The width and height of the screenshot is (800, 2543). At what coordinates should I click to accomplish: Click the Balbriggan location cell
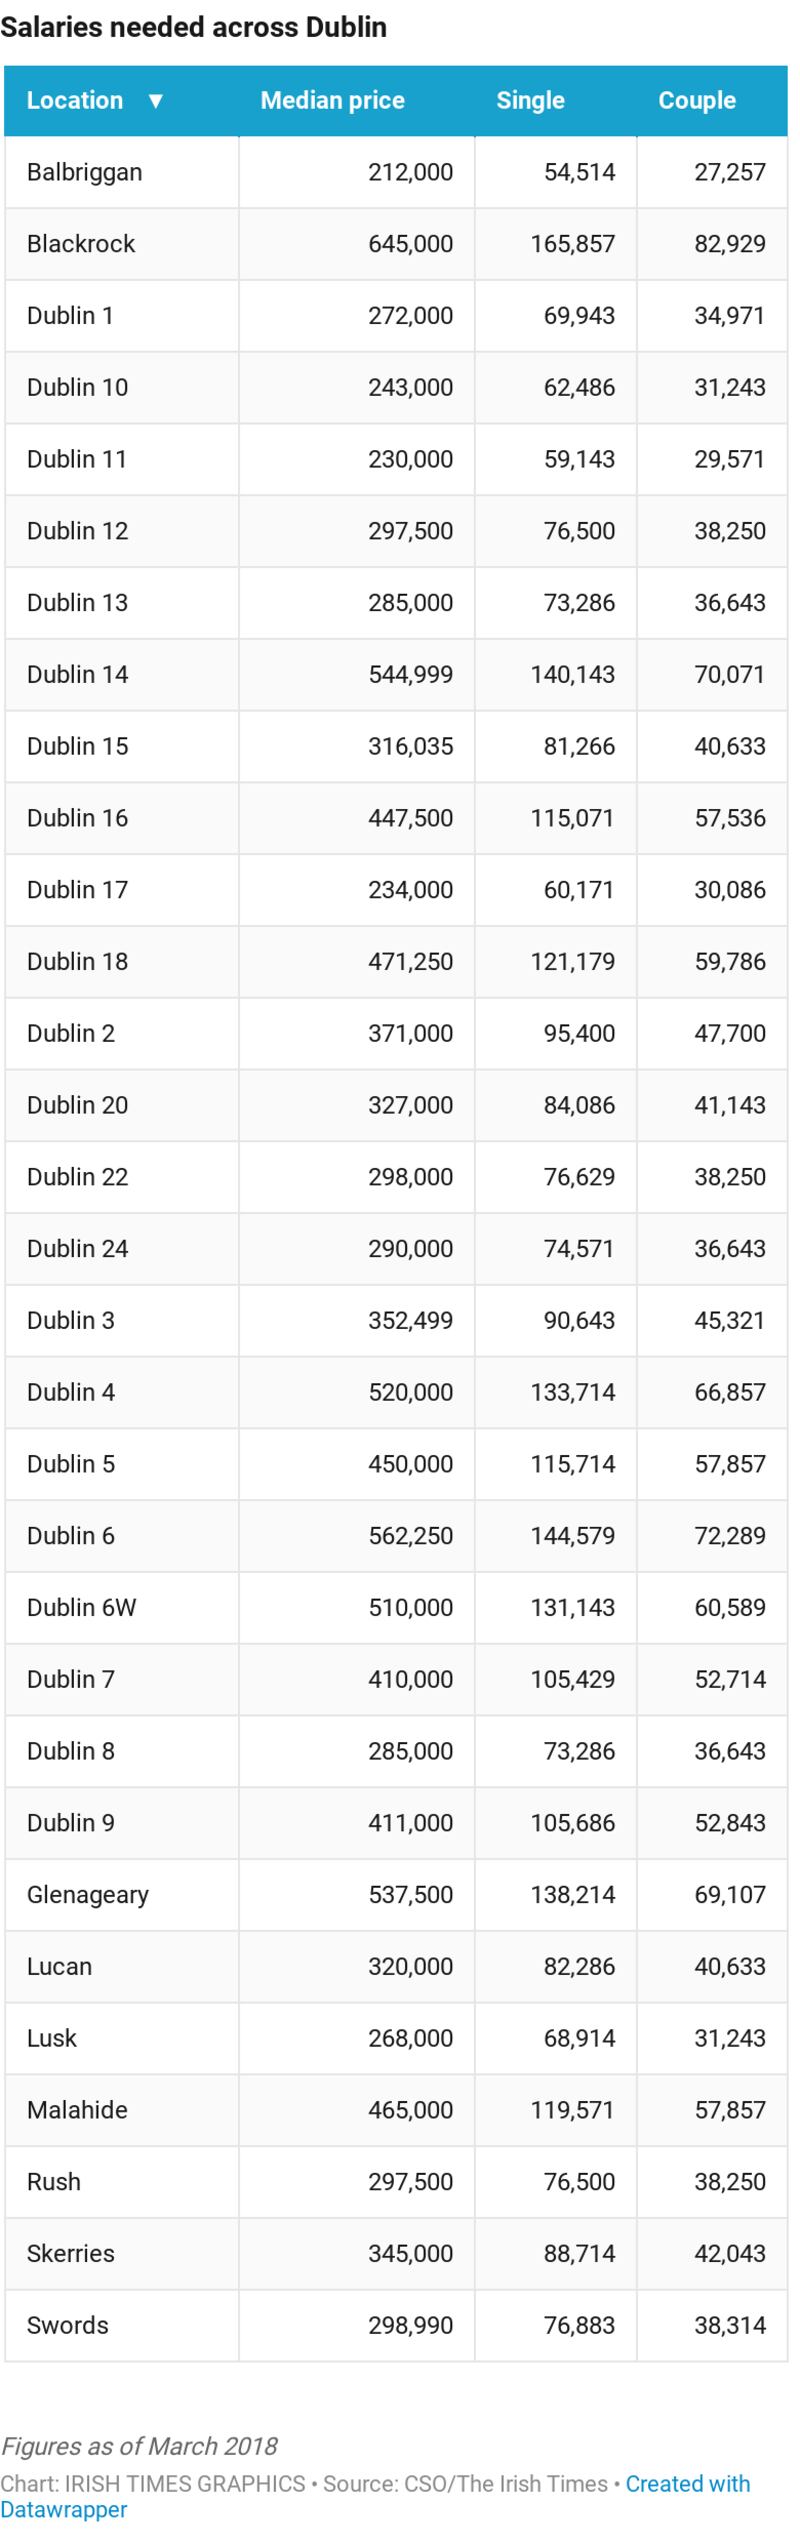[x=84, y=172]
